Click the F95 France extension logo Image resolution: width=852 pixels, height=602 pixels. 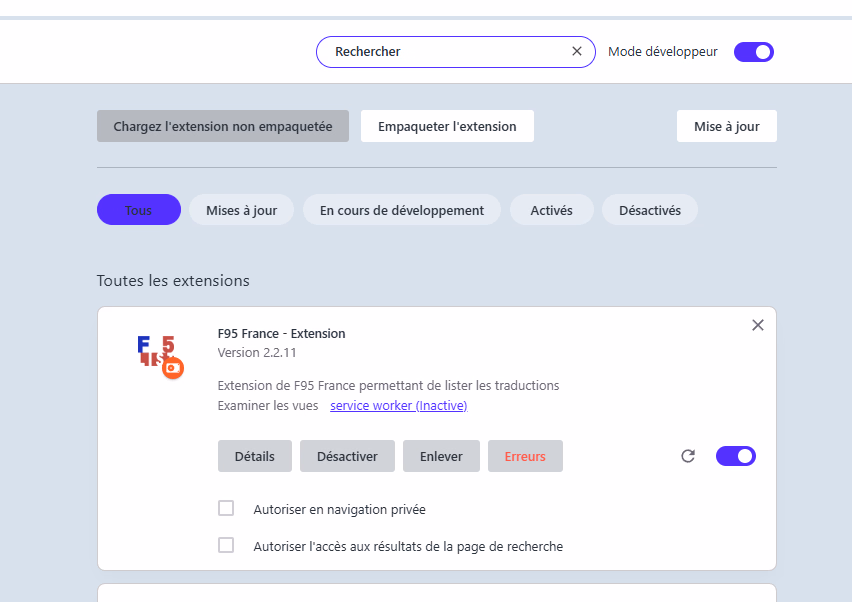coord(160,356)
